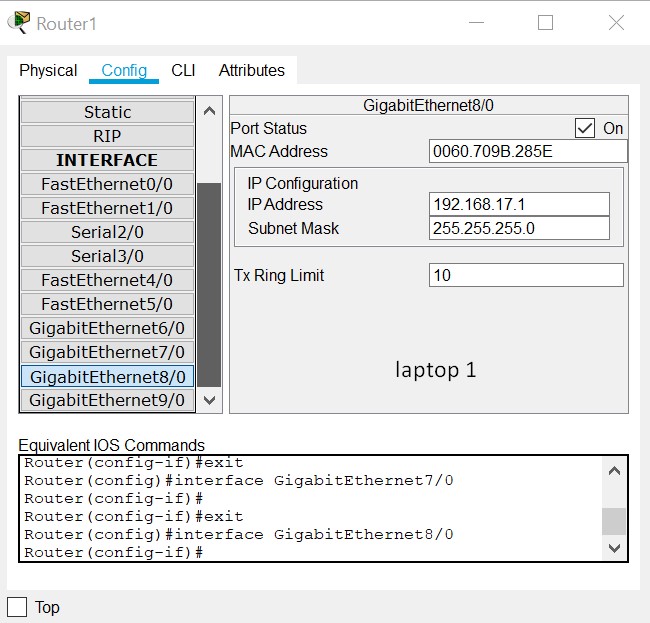Image resolution: width=650 pixels, height=623 pixels.
Task: Select interface Serial2/0
Action: (107, 232)
